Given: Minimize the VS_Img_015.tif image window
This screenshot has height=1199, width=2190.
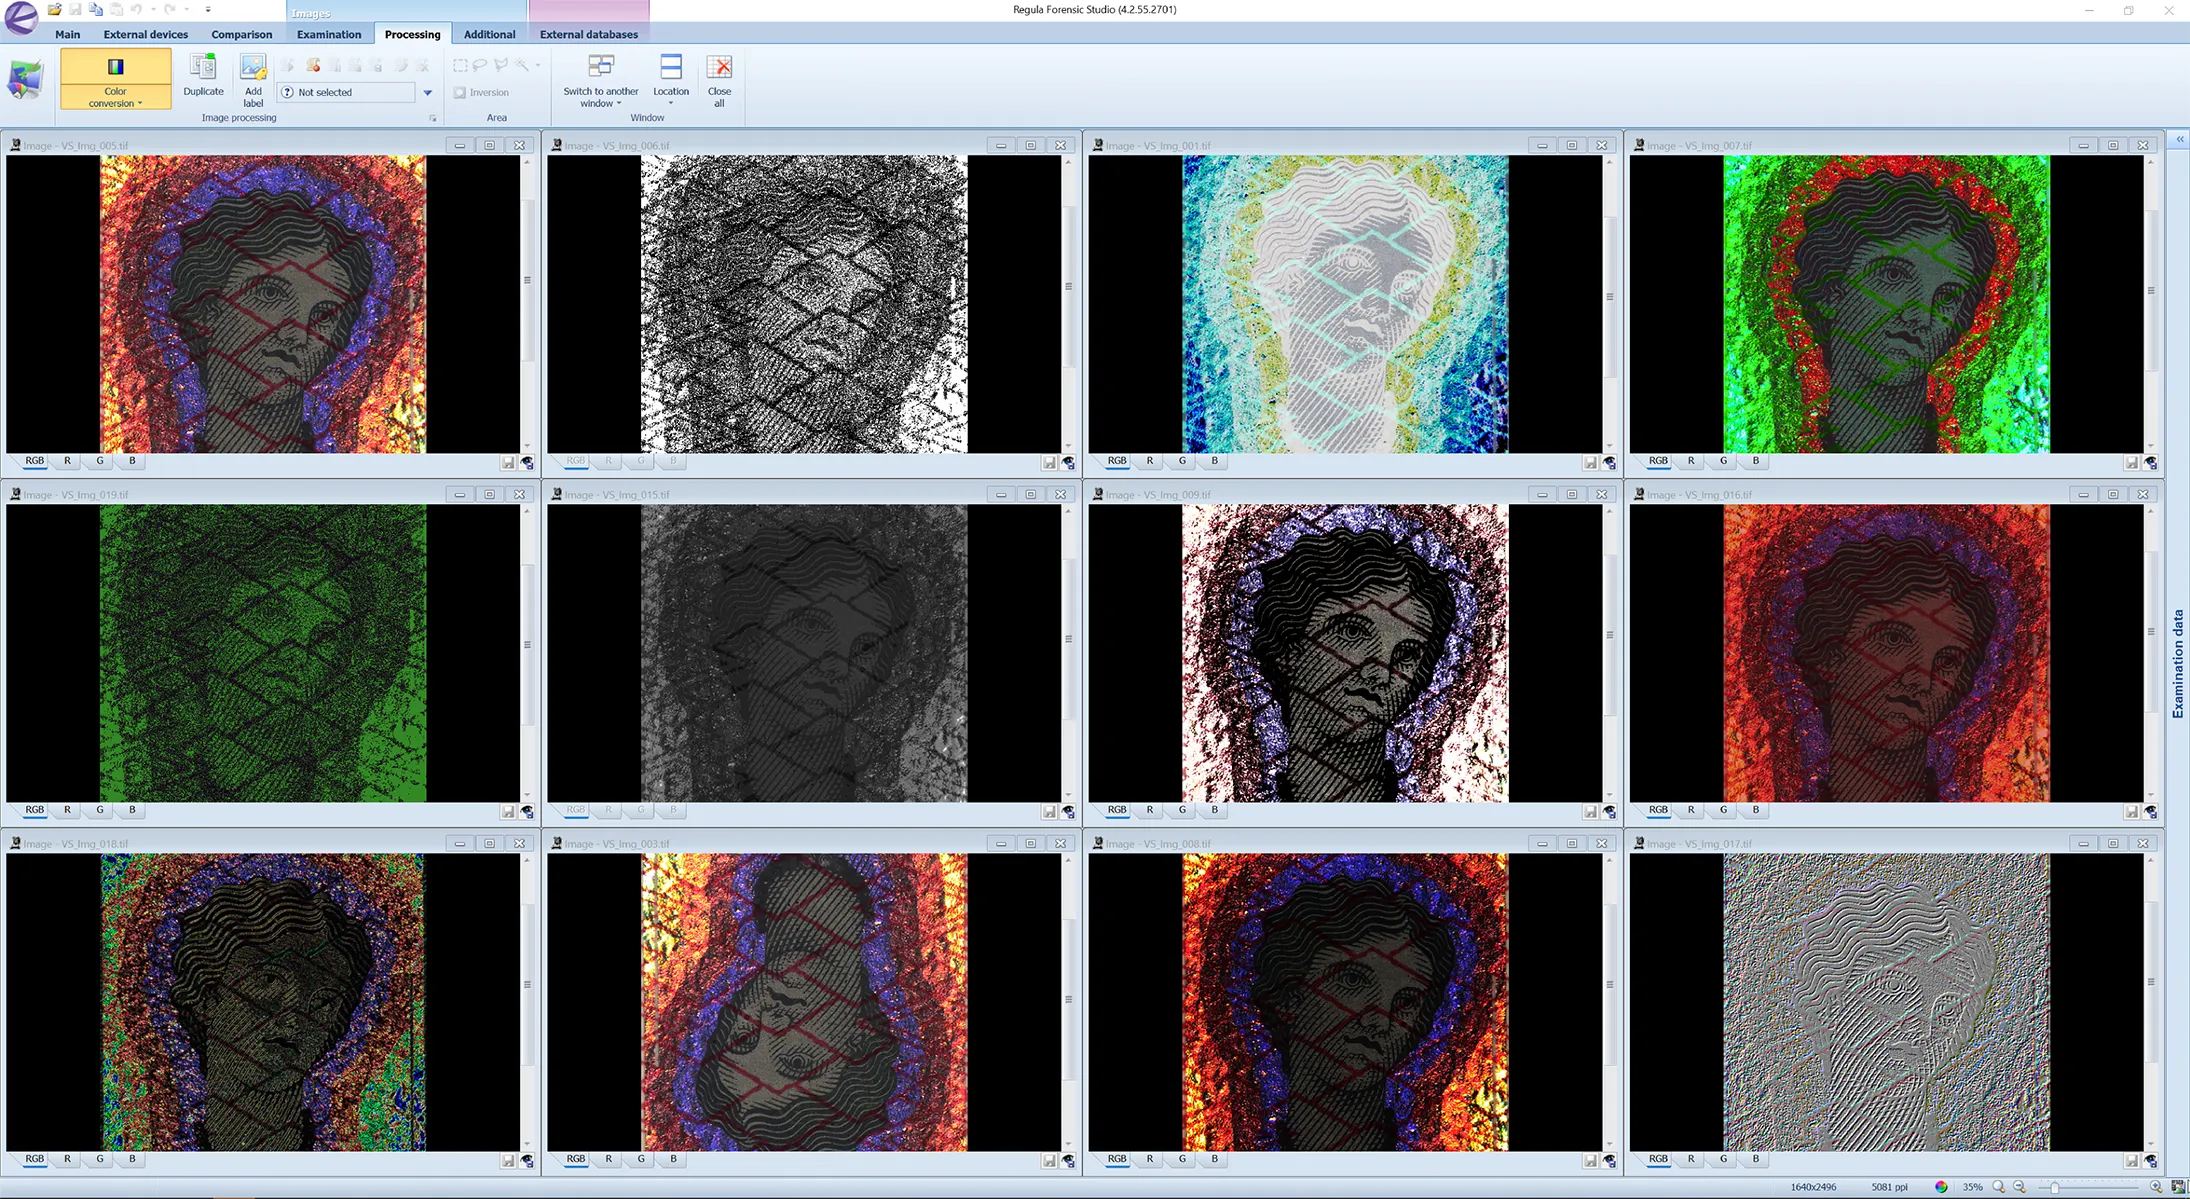Looking at the screenshot, I should coord(1001,494).
